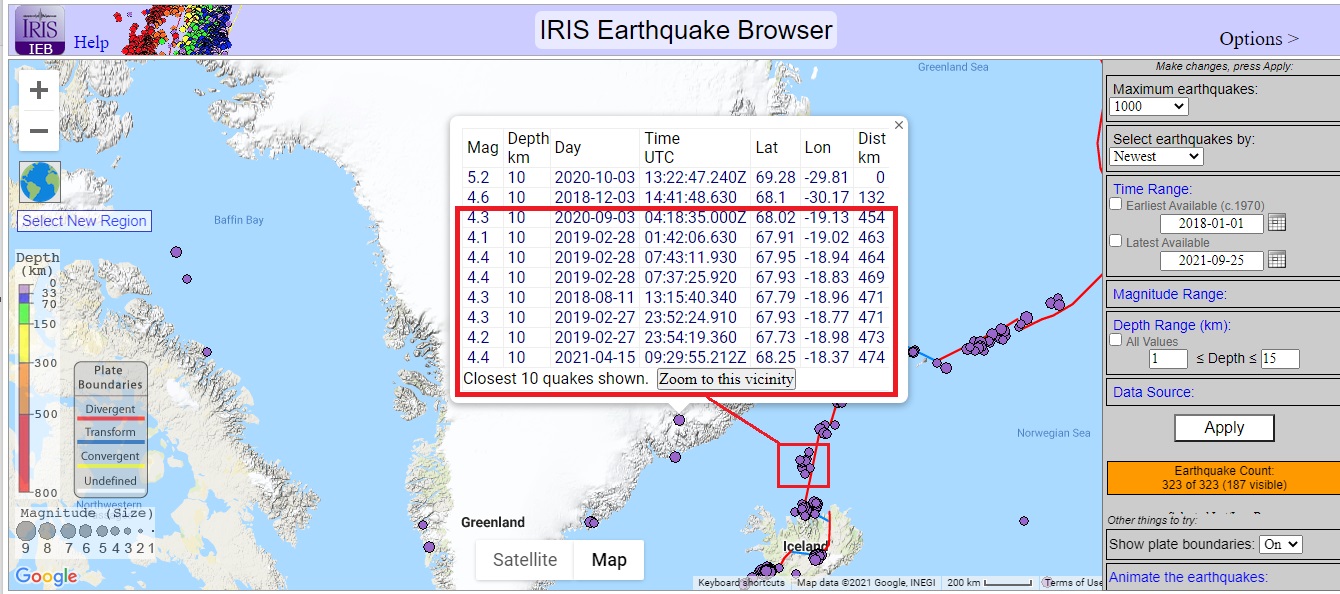Open calendar picker for start date
Screen dimensions: 1340x594
(1276, 223)
